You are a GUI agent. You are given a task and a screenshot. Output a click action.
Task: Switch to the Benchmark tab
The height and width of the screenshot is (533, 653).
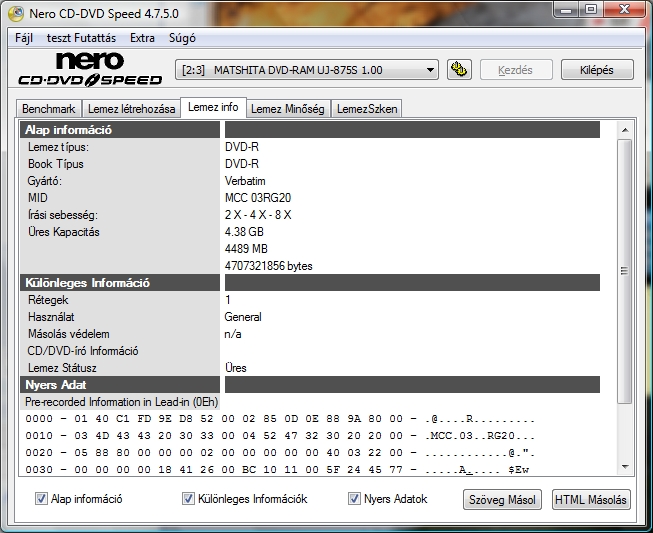49,109
